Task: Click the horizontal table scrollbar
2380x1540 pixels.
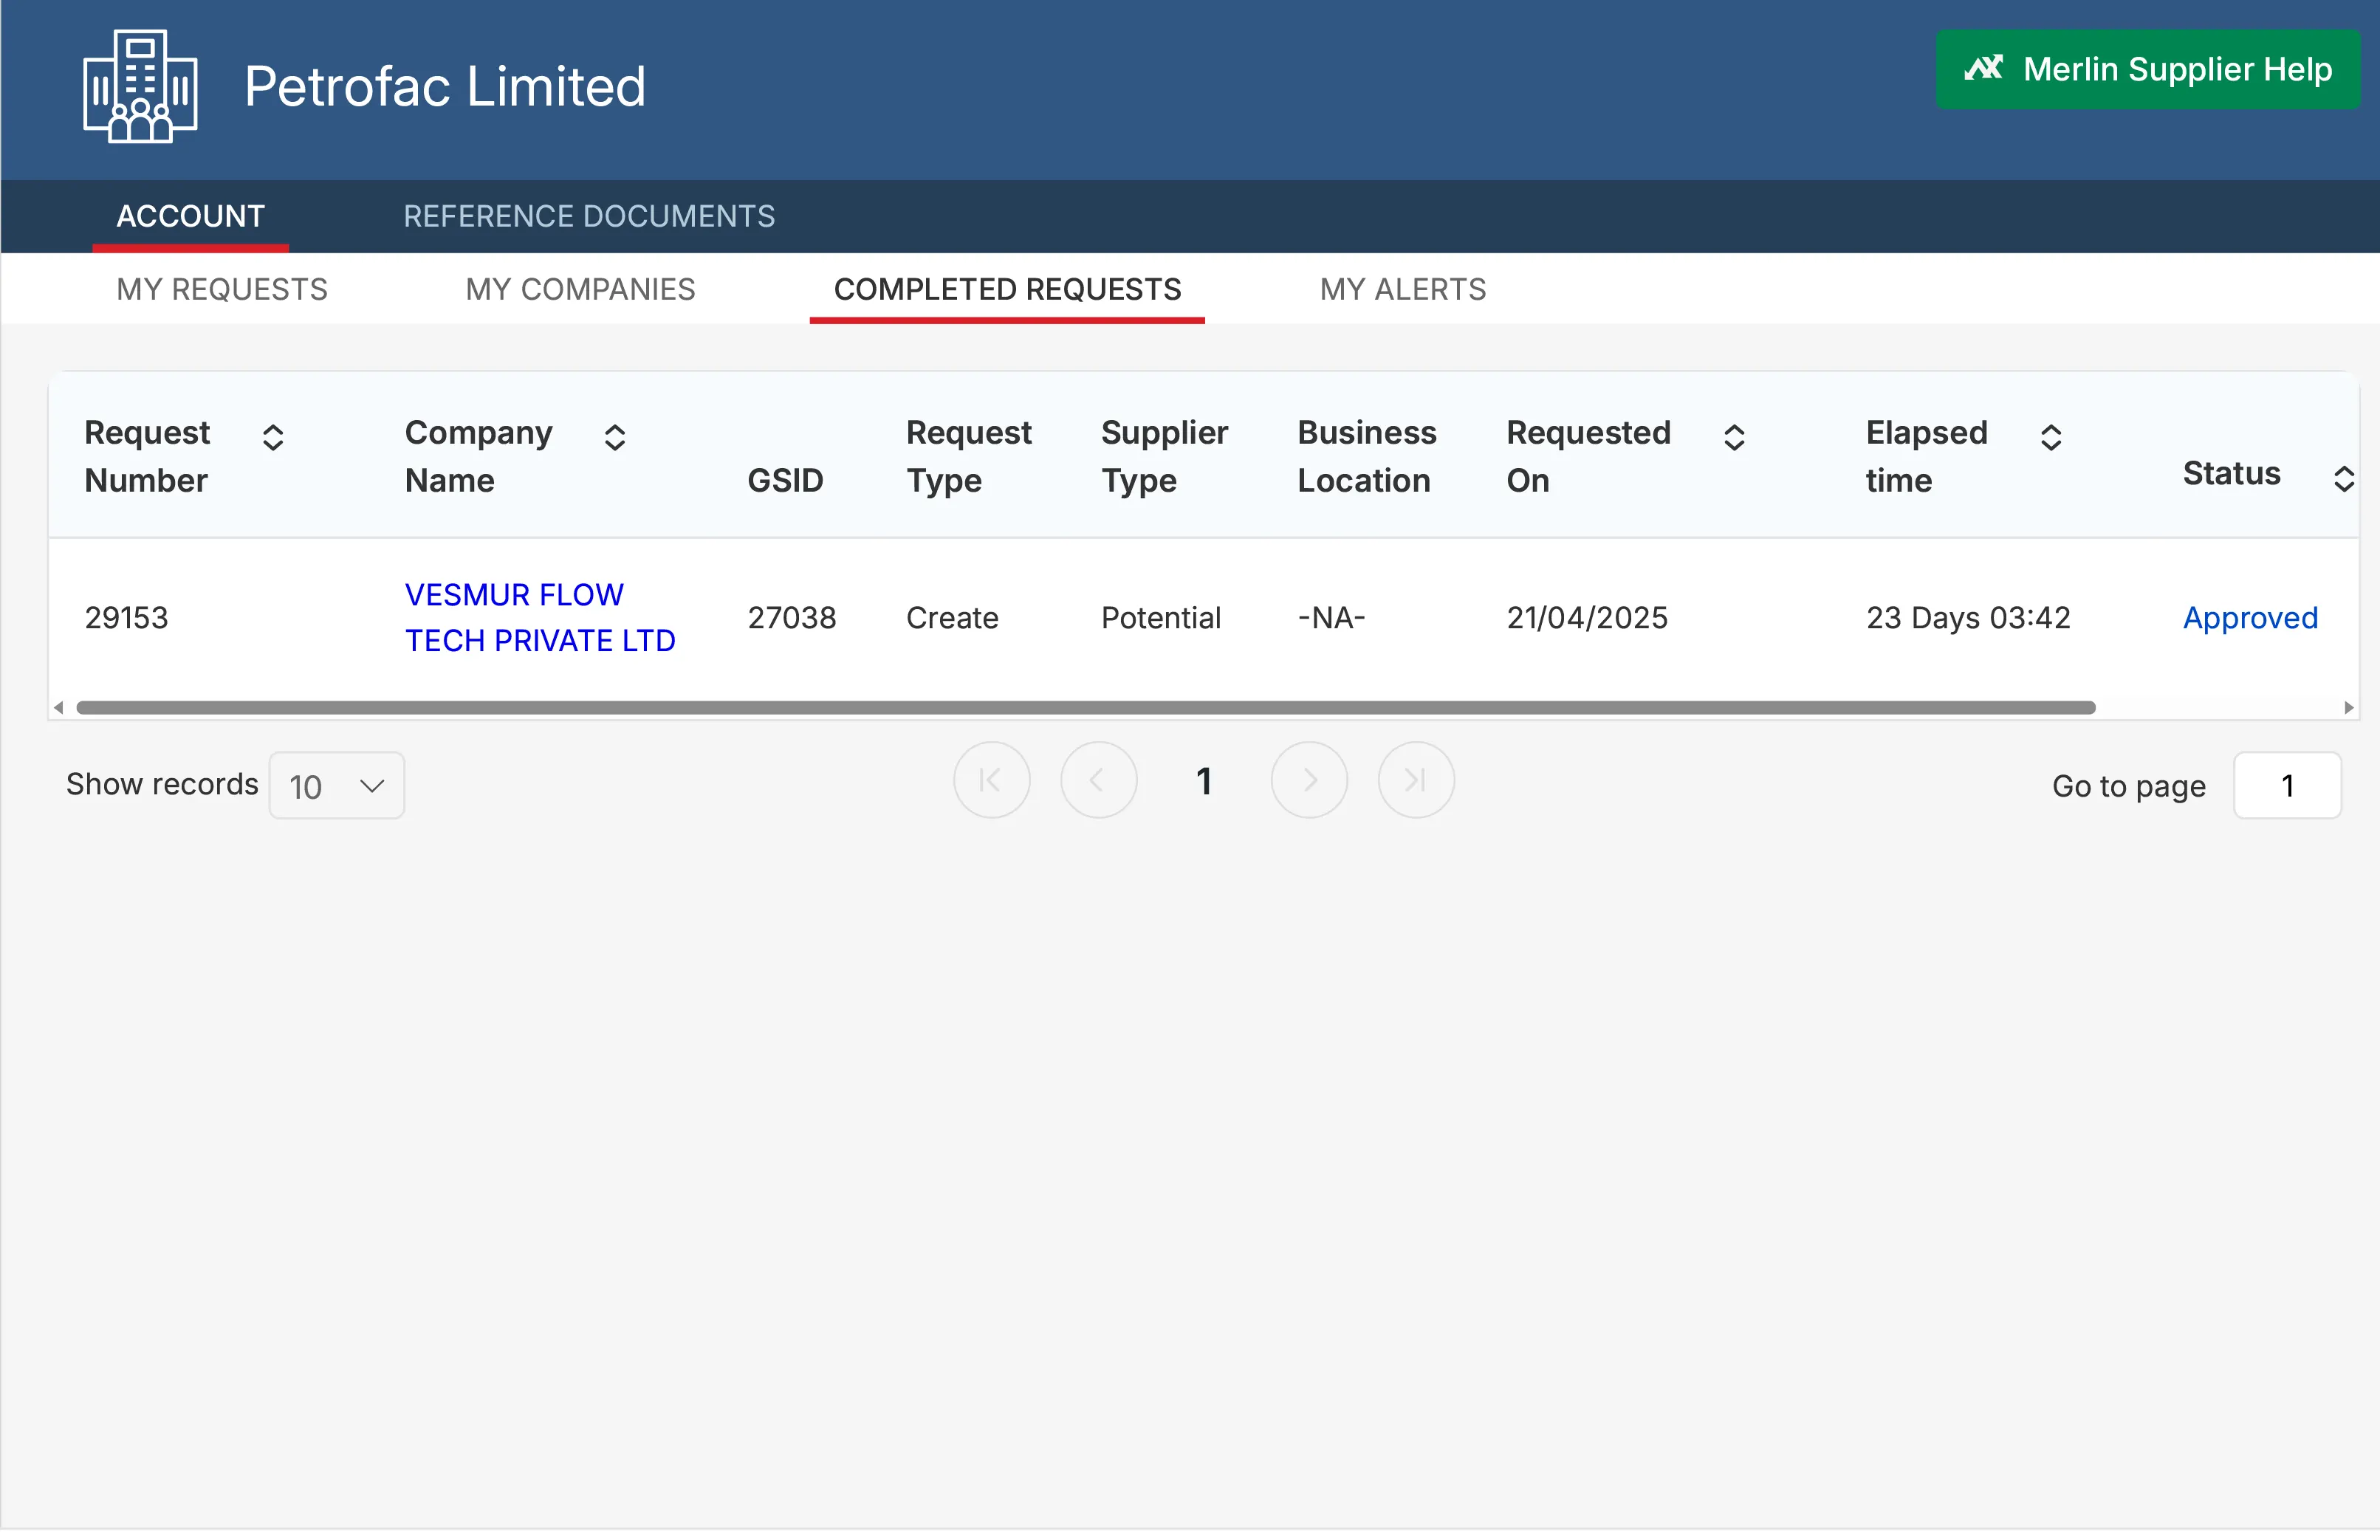Action: pyautogui.click(x=1085, y=708)
